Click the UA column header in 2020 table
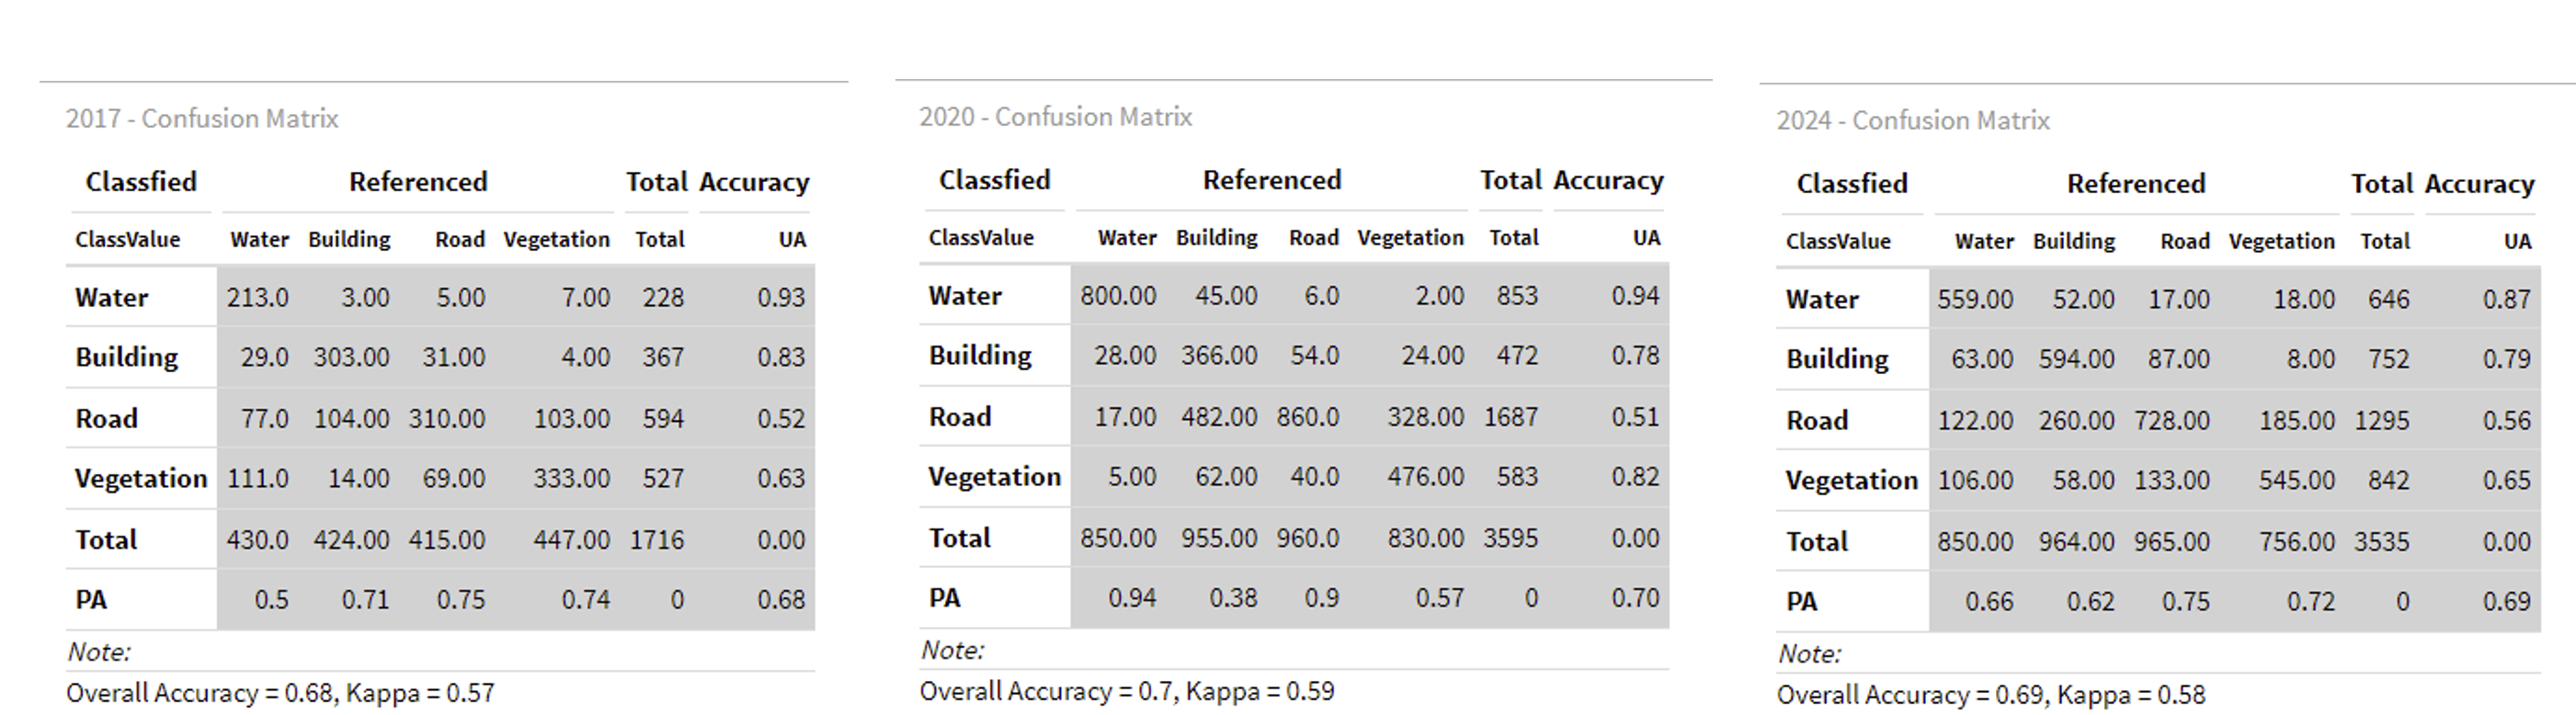Screen dimensions: 2576x715 point(1646,238)
